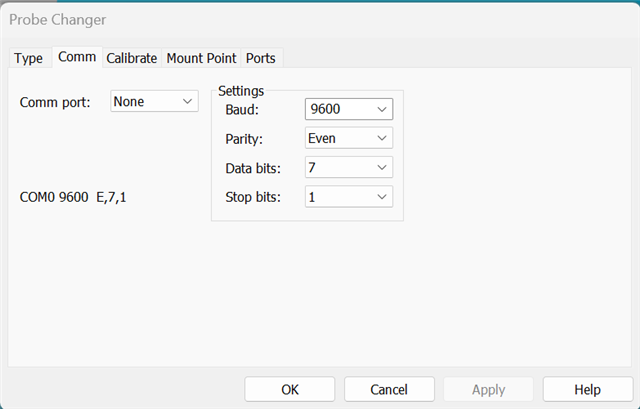Viewport: 640px width, 409px height.
Task: Switch to the Ports tab
Action: pyautogui.click(x=261, y=58)
